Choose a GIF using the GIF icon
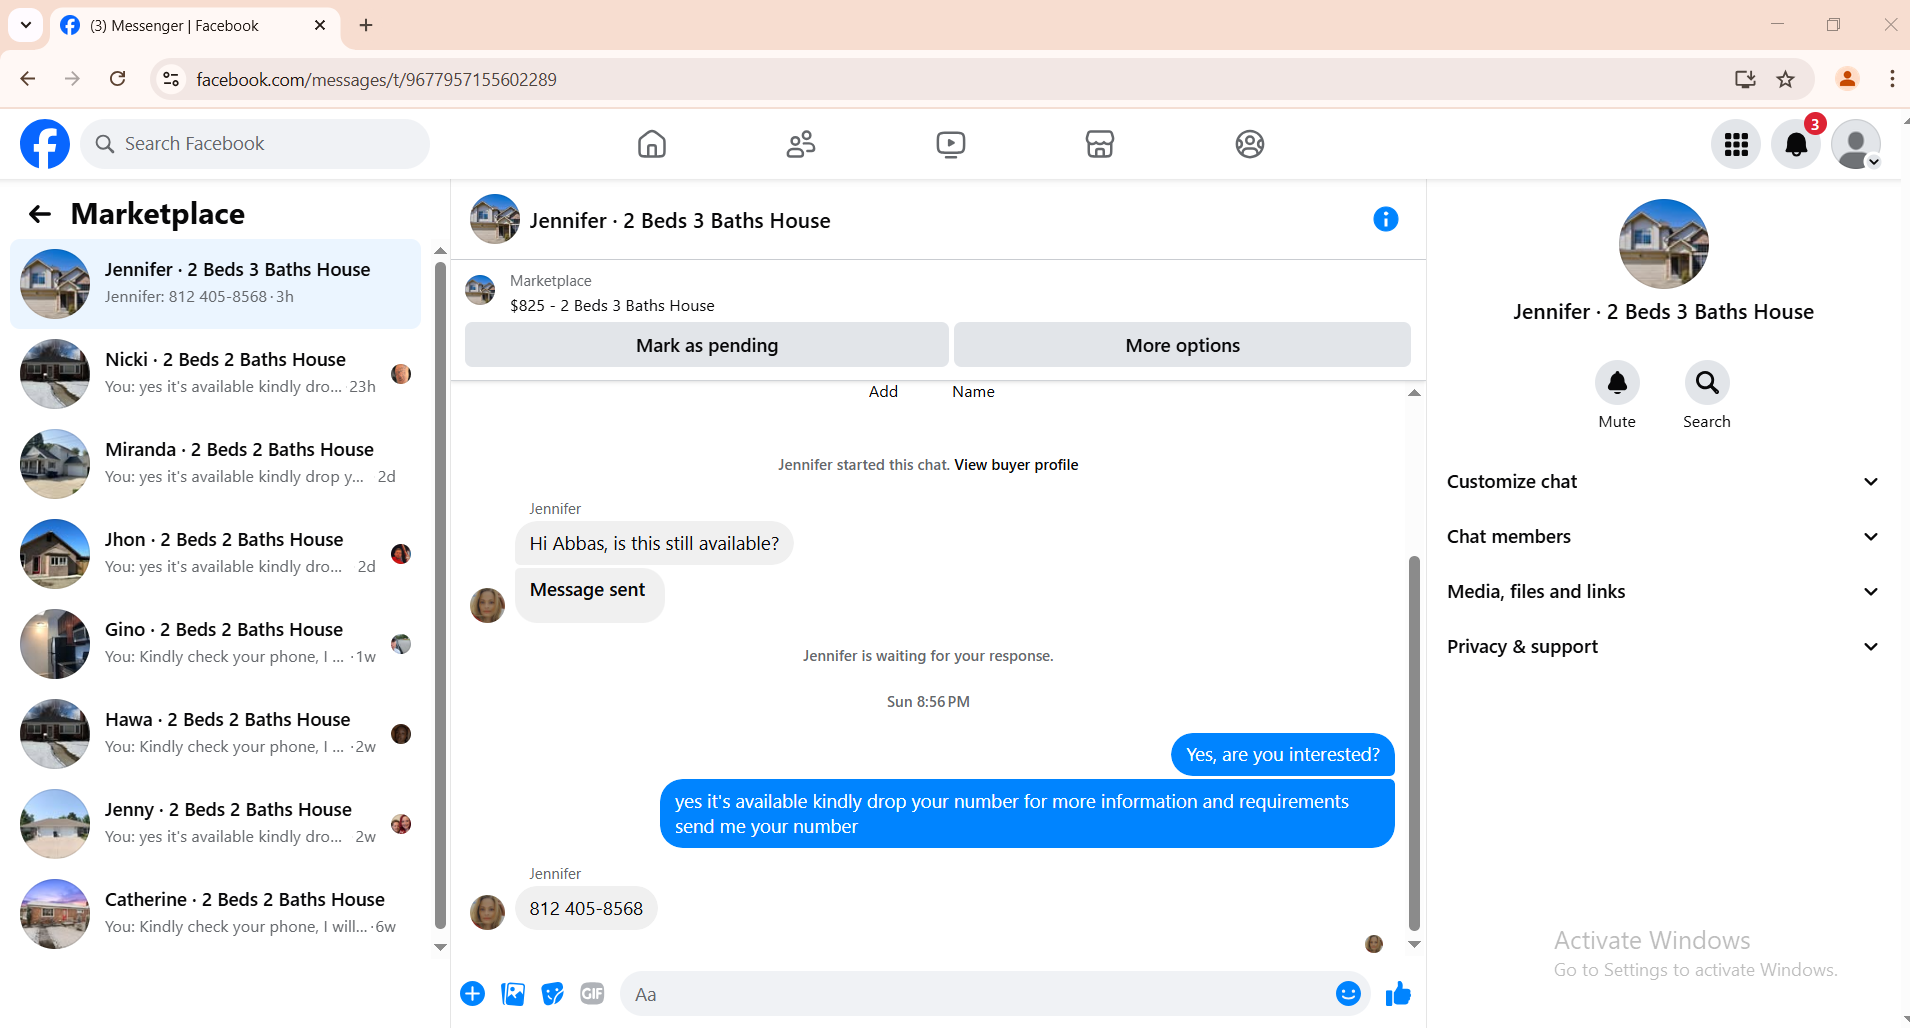The image size is (1910, 1028). [x=592, y=994]
